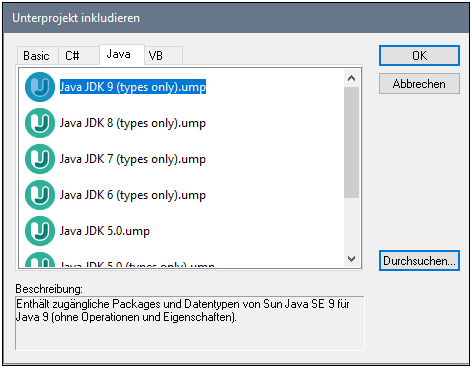Screen dimensions: 472x368
Task: Confirm with the OK button
Action: (419, 56)
